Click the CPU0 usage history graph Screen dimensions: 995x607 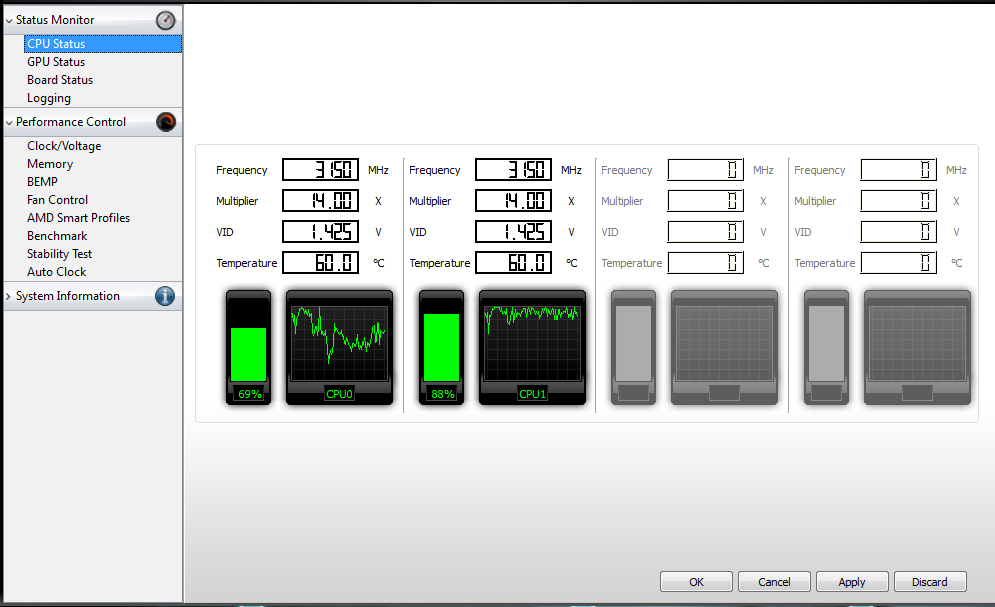point(339,347)
